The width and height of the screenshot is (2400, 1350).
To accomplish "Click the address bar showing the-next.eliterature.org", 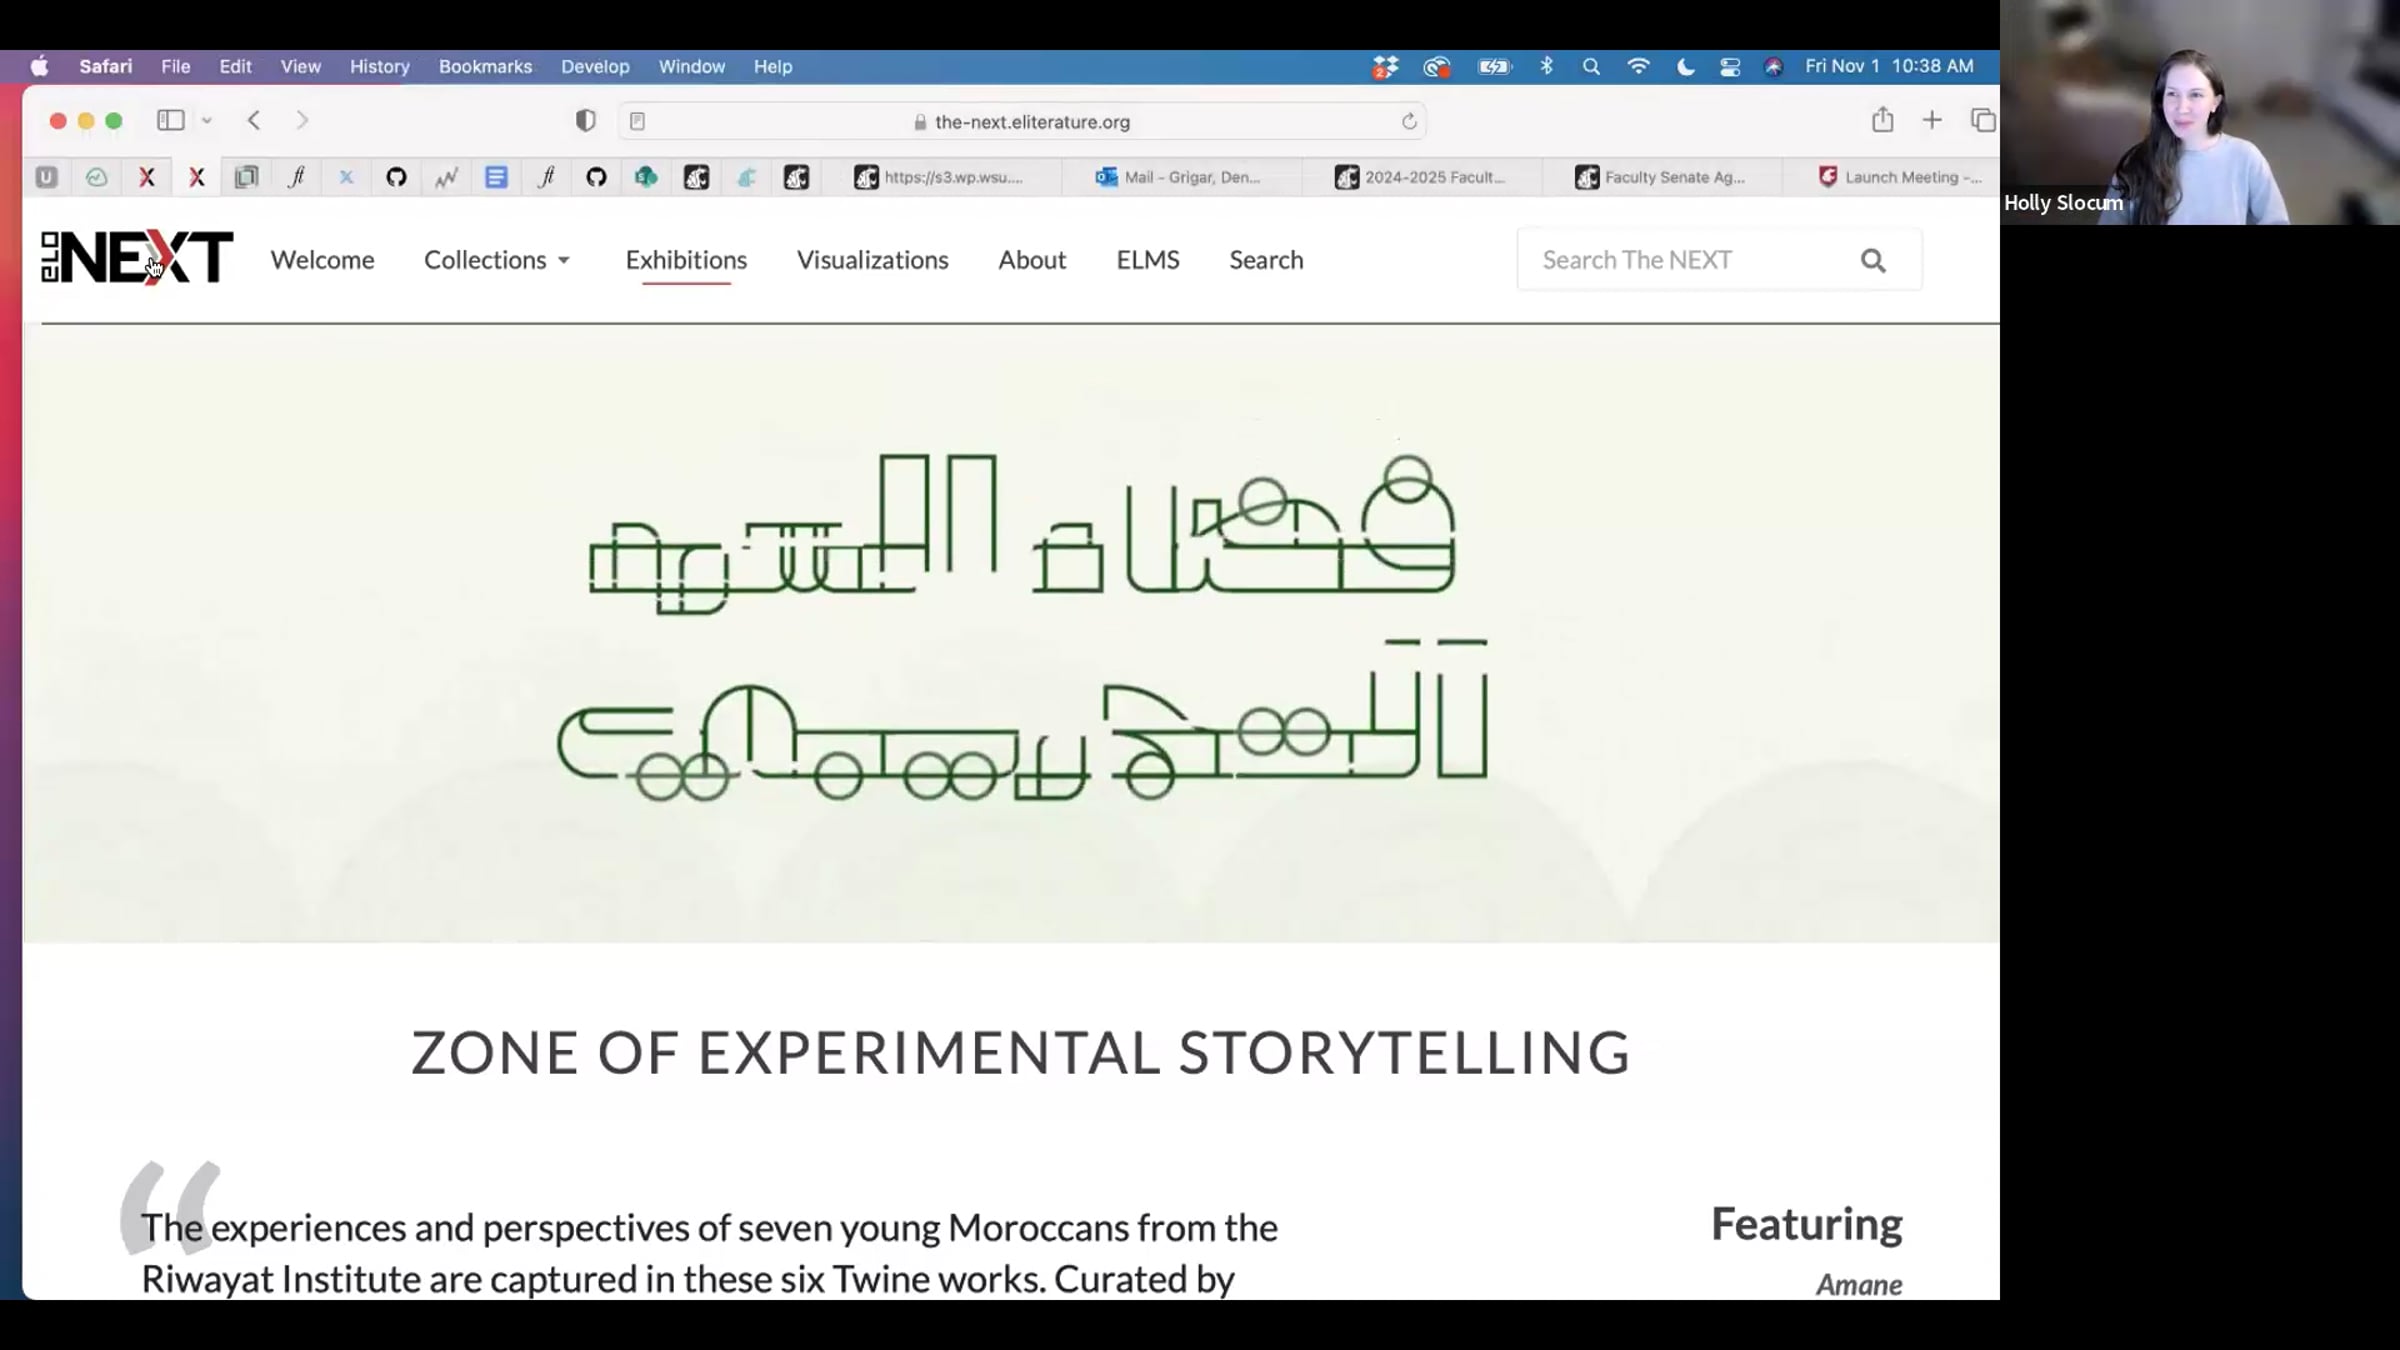I will coord(1022,121).
